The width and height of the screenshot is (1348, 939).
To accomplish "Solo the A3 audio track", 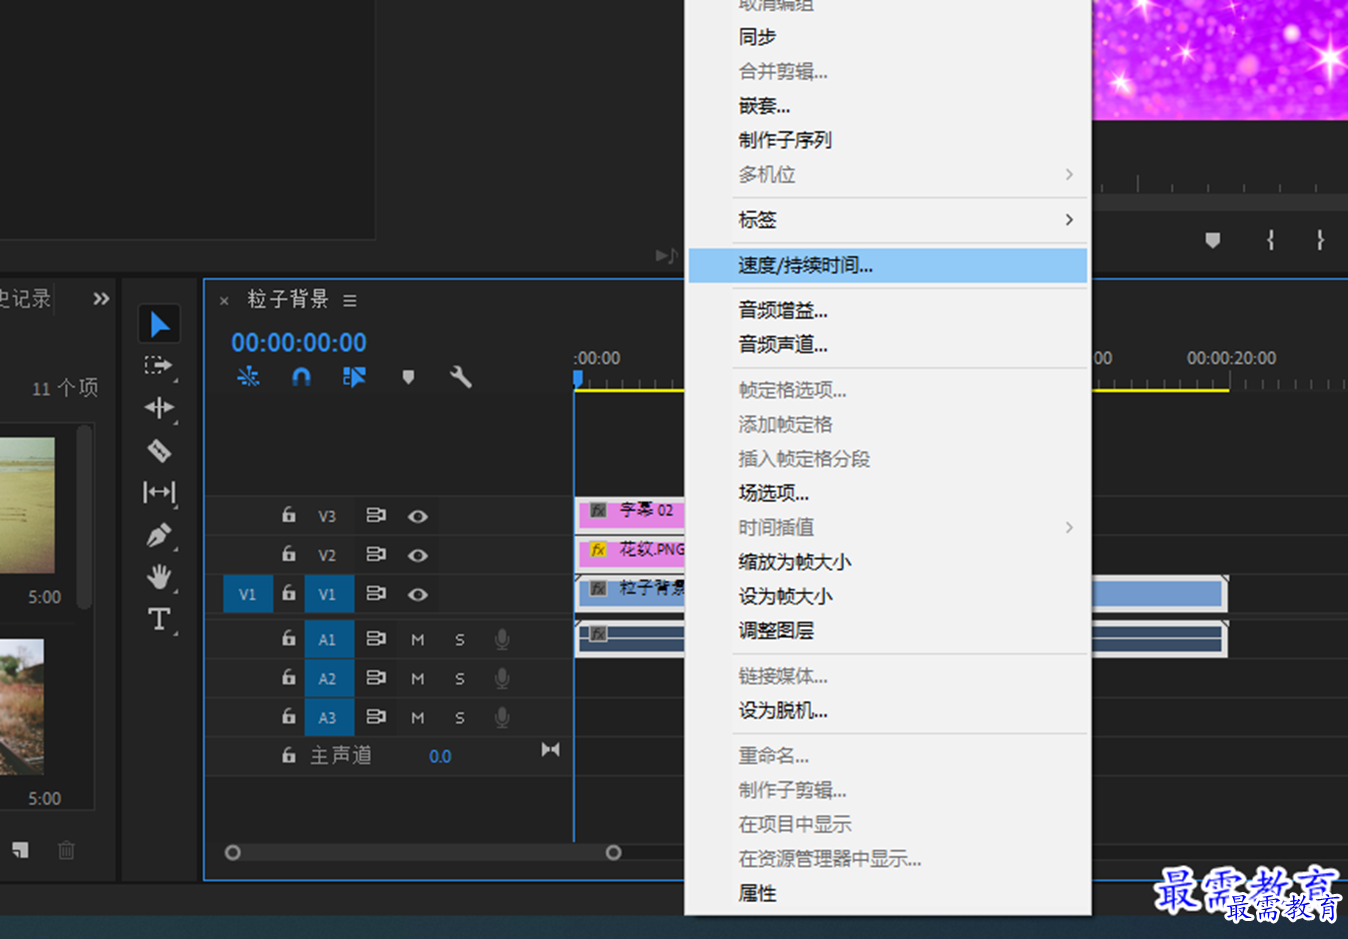I will point(460,717).
